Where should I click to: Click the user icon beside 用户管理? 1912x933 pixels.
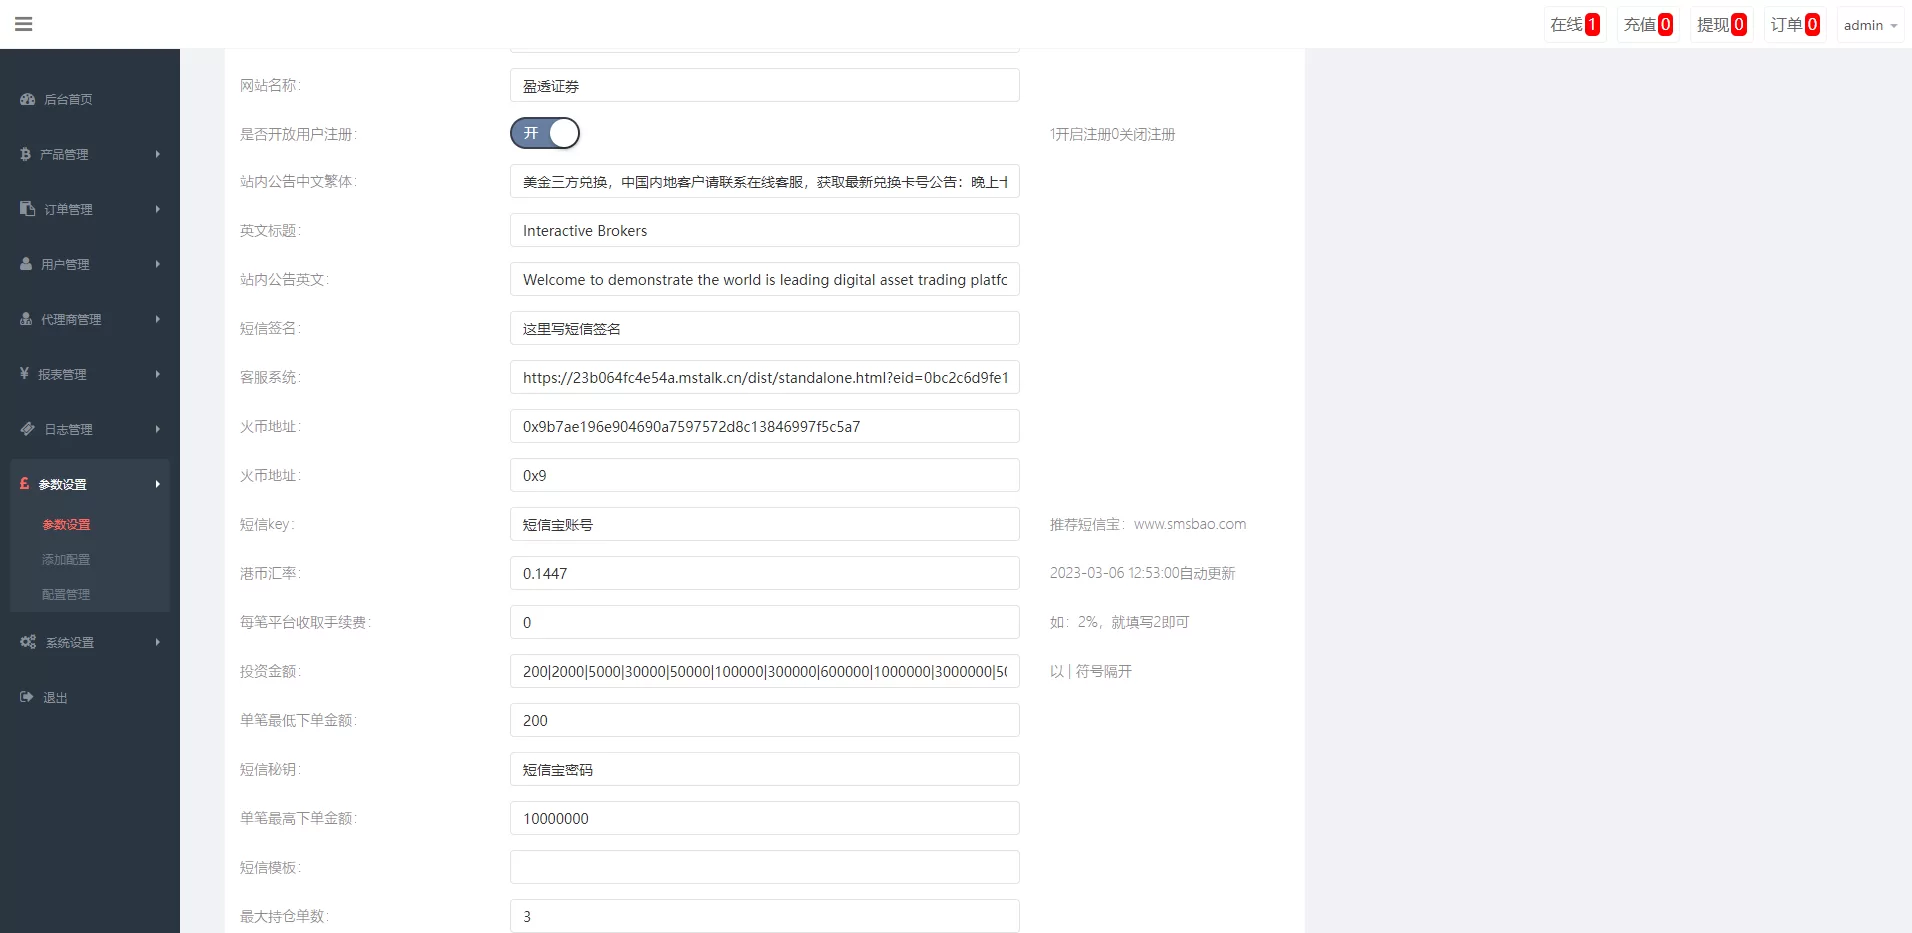pos(26,264)
